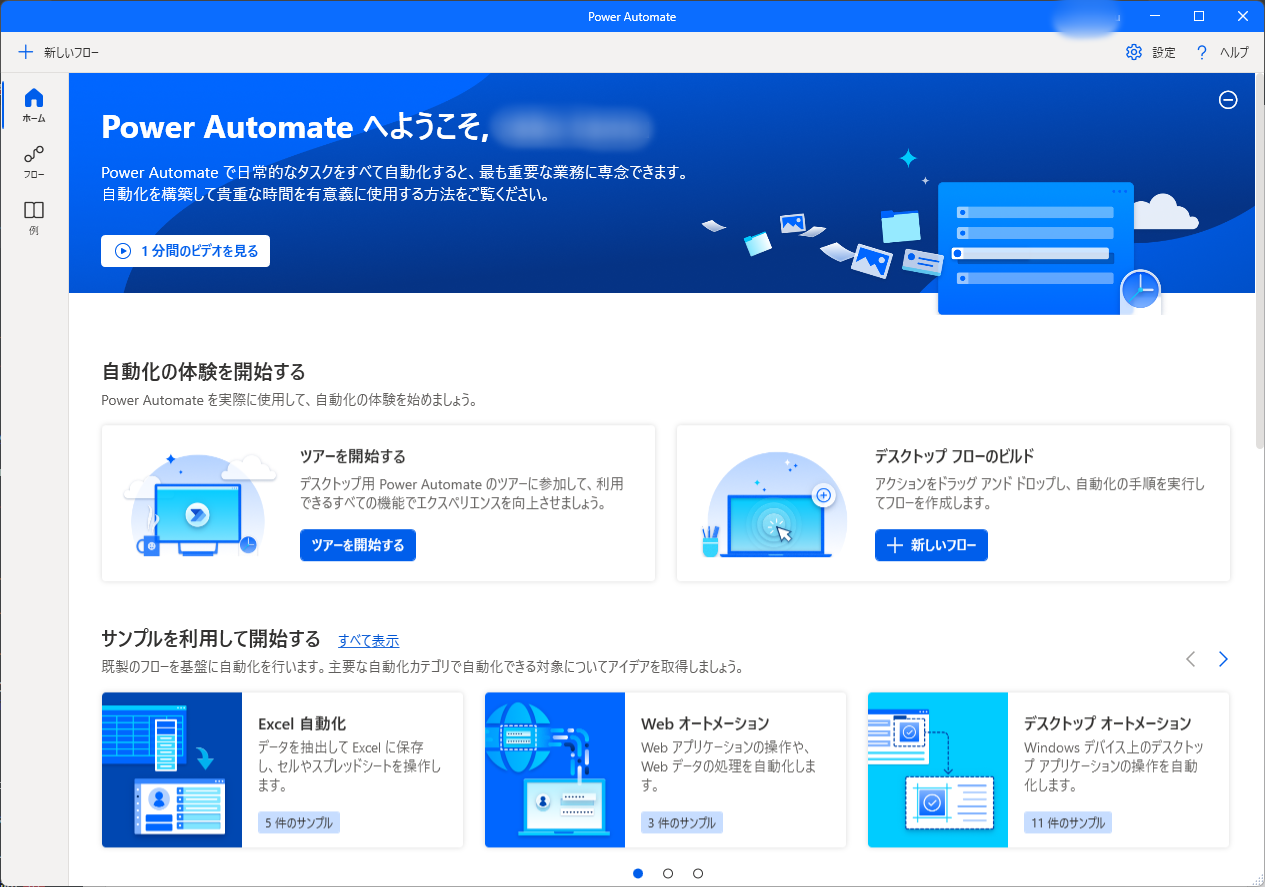Open the Excel 自動化 sample card
This screenshot has height=887, width=1265.
282,769
